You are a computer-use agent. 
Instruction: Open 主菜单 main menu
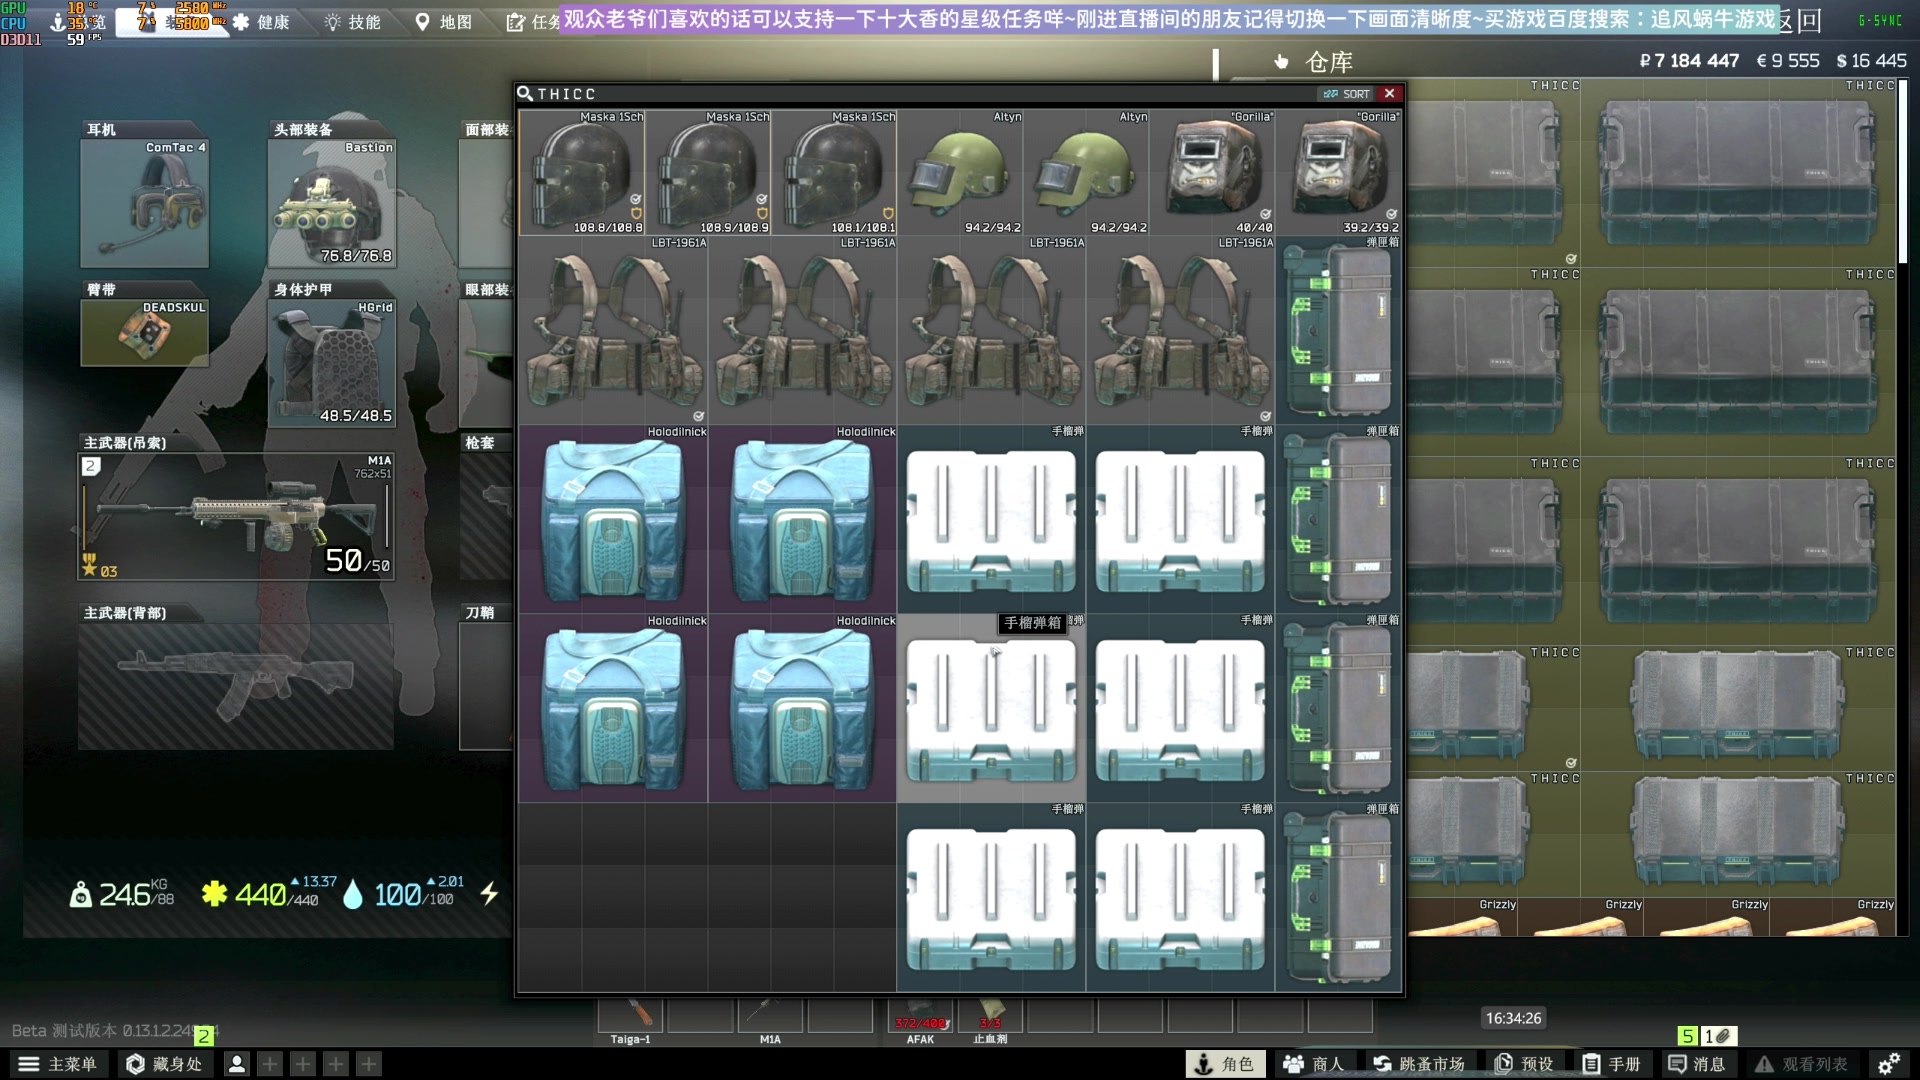[x=58, y=1064]
